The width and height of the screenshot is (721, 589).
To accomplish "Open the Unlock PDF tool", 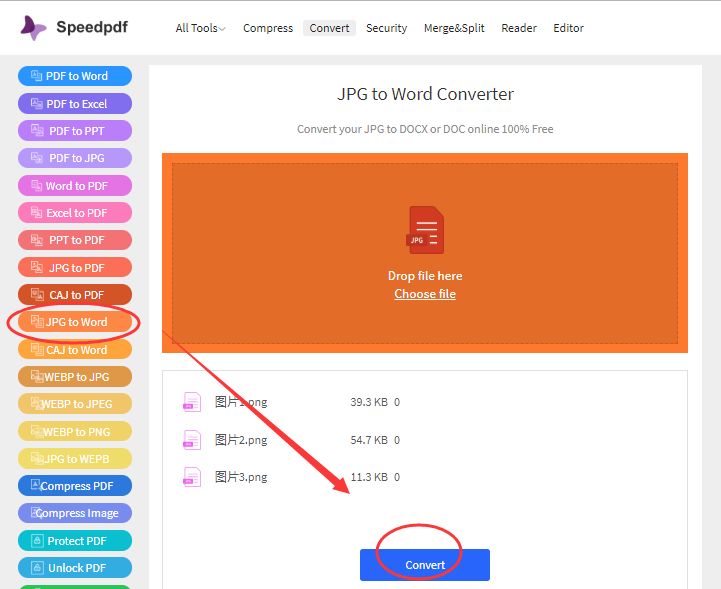I will pos(75,567).
